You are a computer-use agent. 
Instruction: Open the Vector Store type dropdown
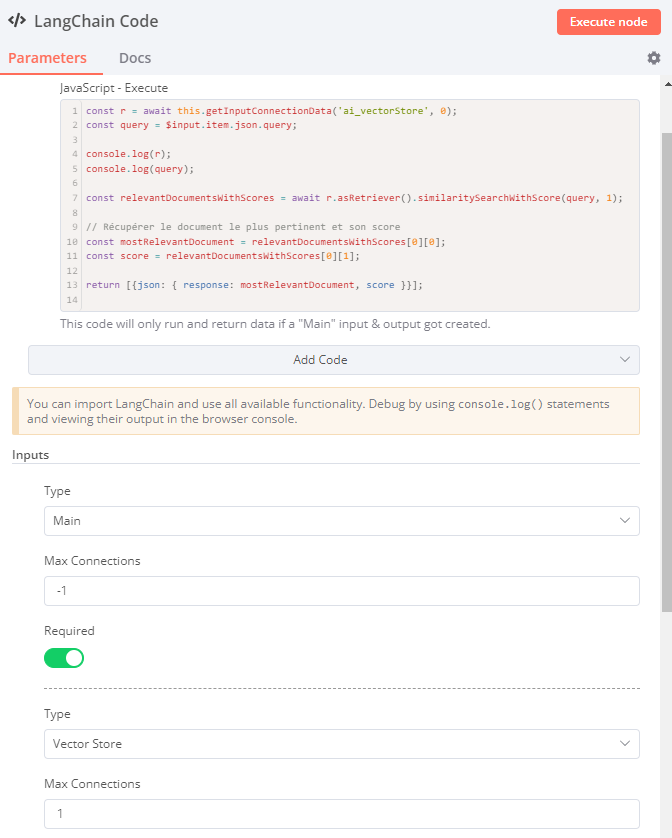[342, 743]
